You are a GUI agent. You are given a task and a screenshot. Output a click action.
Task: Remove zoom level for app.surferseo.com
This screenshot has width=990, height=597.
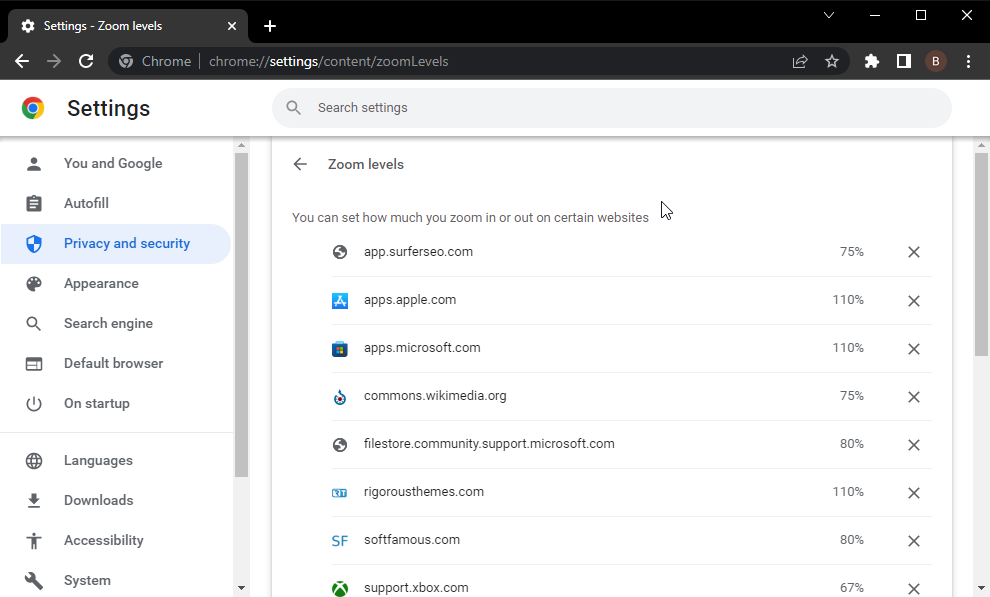coord(914,252)
